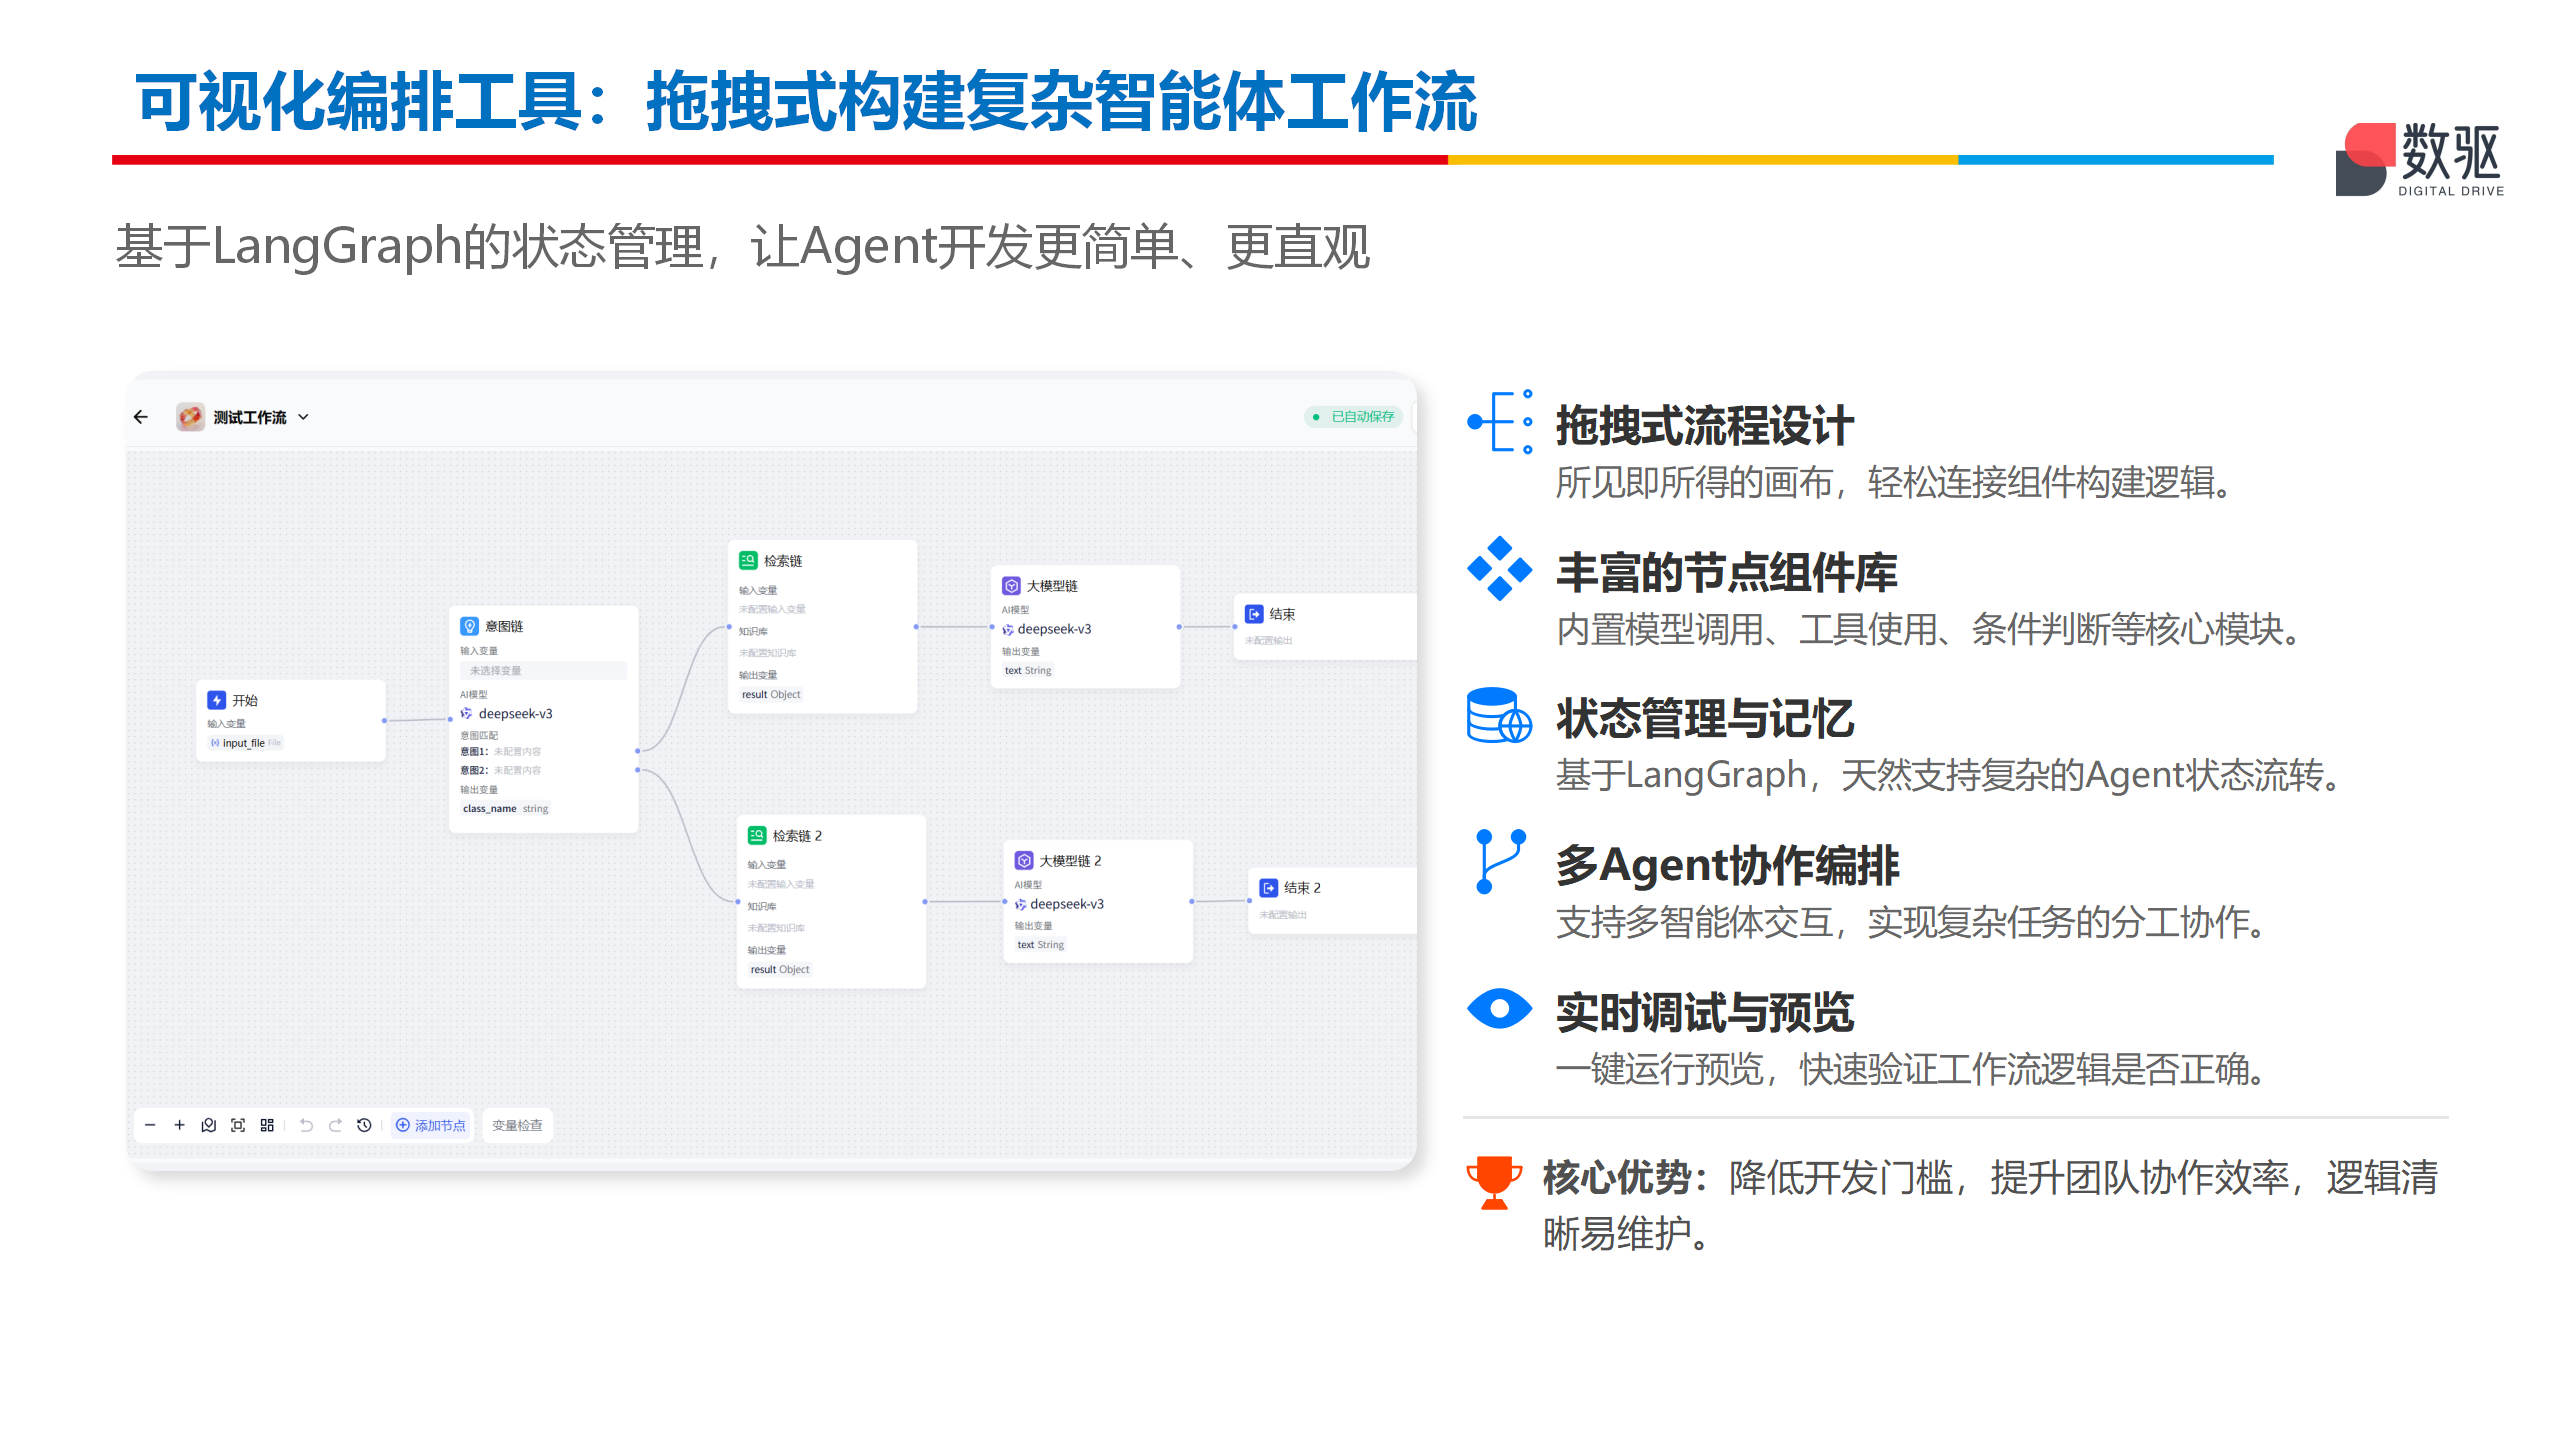Open the 未选择变量 input field in 意图链
Image resolution: width=2560 pixels, height=1440 pixels.
tap(543, 671)
